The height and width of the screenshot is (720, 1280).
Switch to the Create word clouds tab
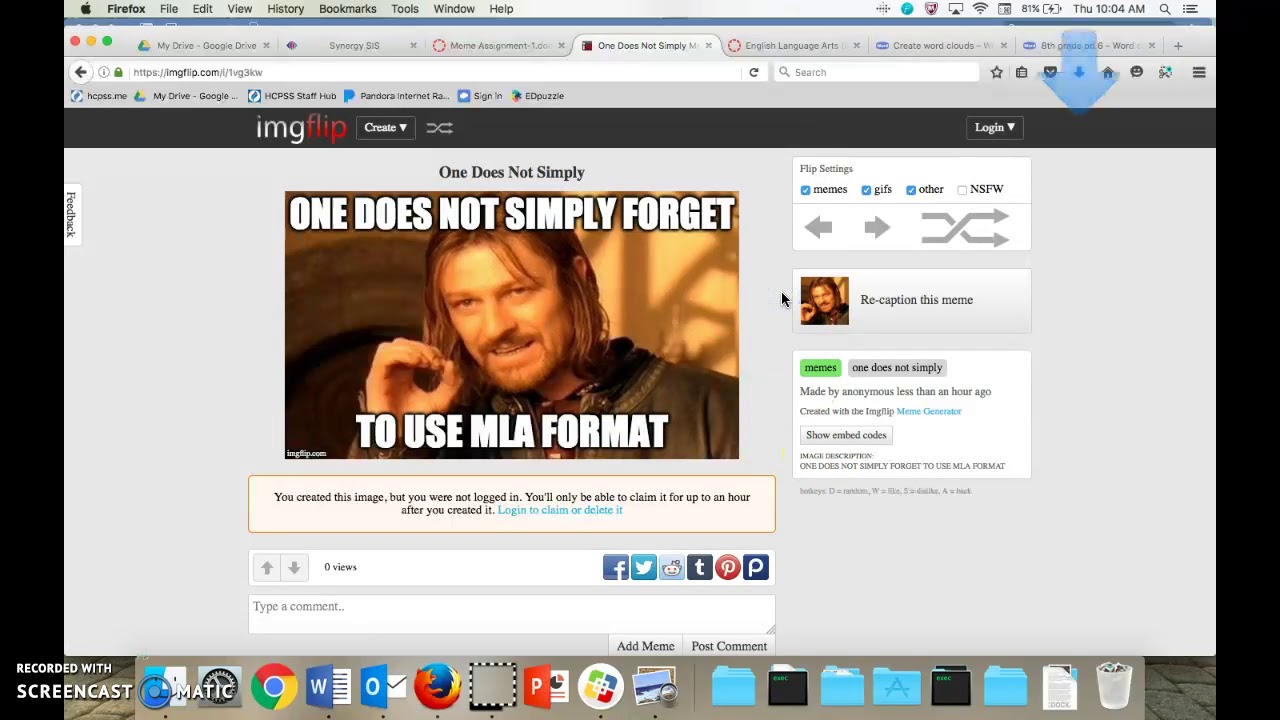pyautogui.click(x=941, y=46)
